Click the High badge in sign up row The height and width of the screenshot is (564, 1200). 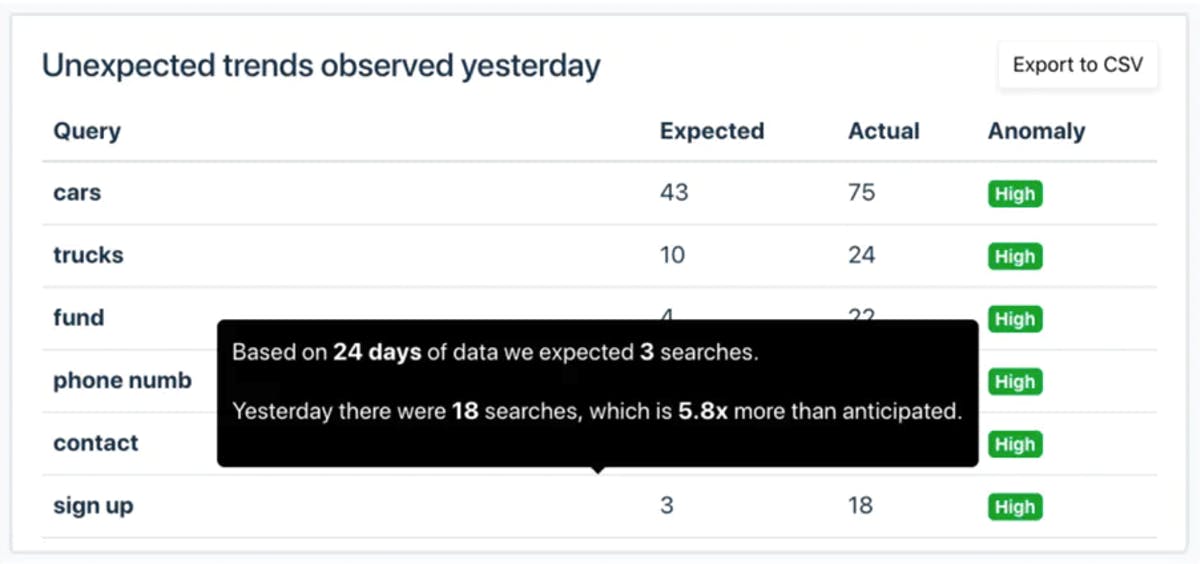coord(1015,507)
